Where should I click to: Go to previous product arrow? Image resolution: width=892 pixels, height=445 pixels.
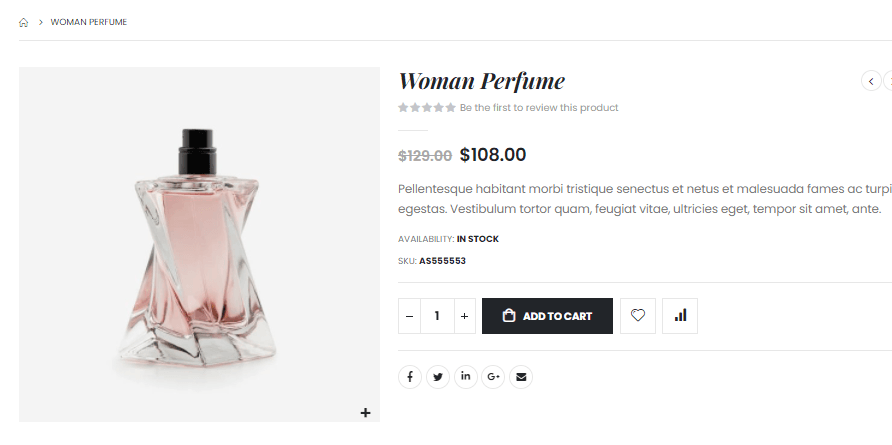pyautogui.click(x=871, y=81)
